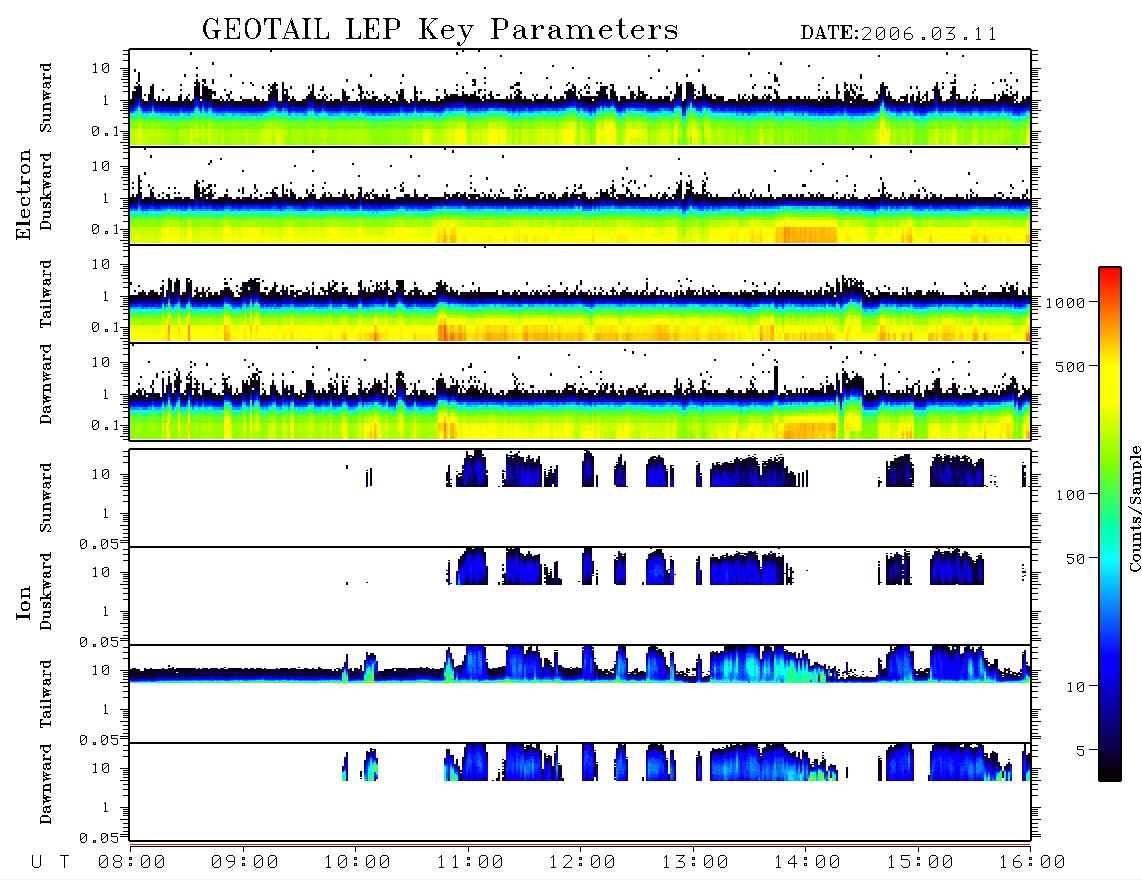The image size is (1142, 880).
Task: Select the Ion group axis label
Action: (24, 602)
